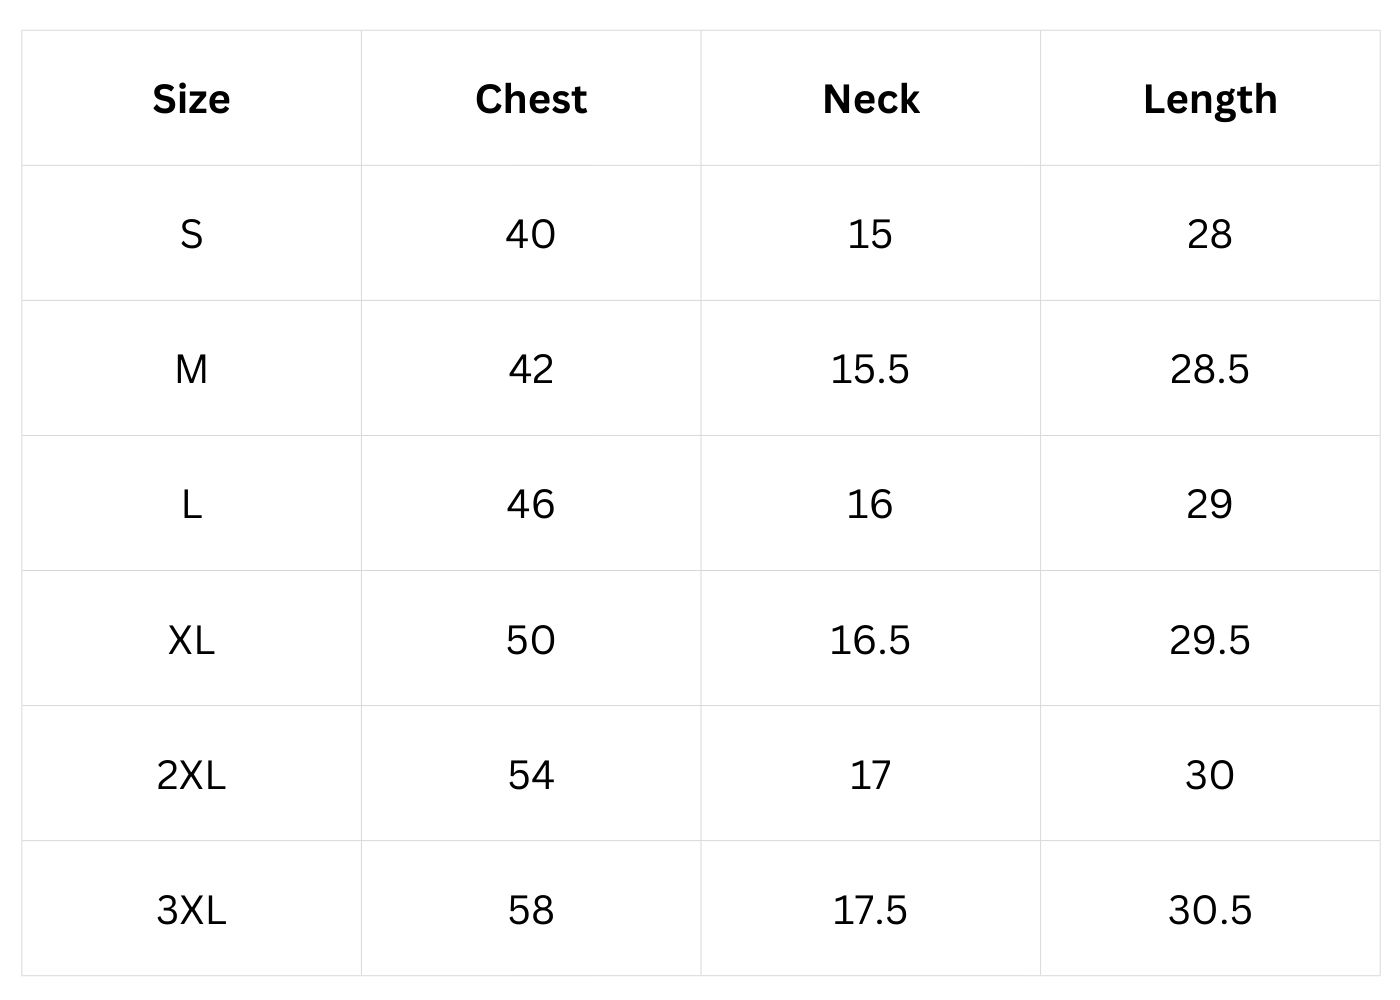This screenshot has height=1000, width=1400.
Task: Select the L size cell
Action: 191,504
